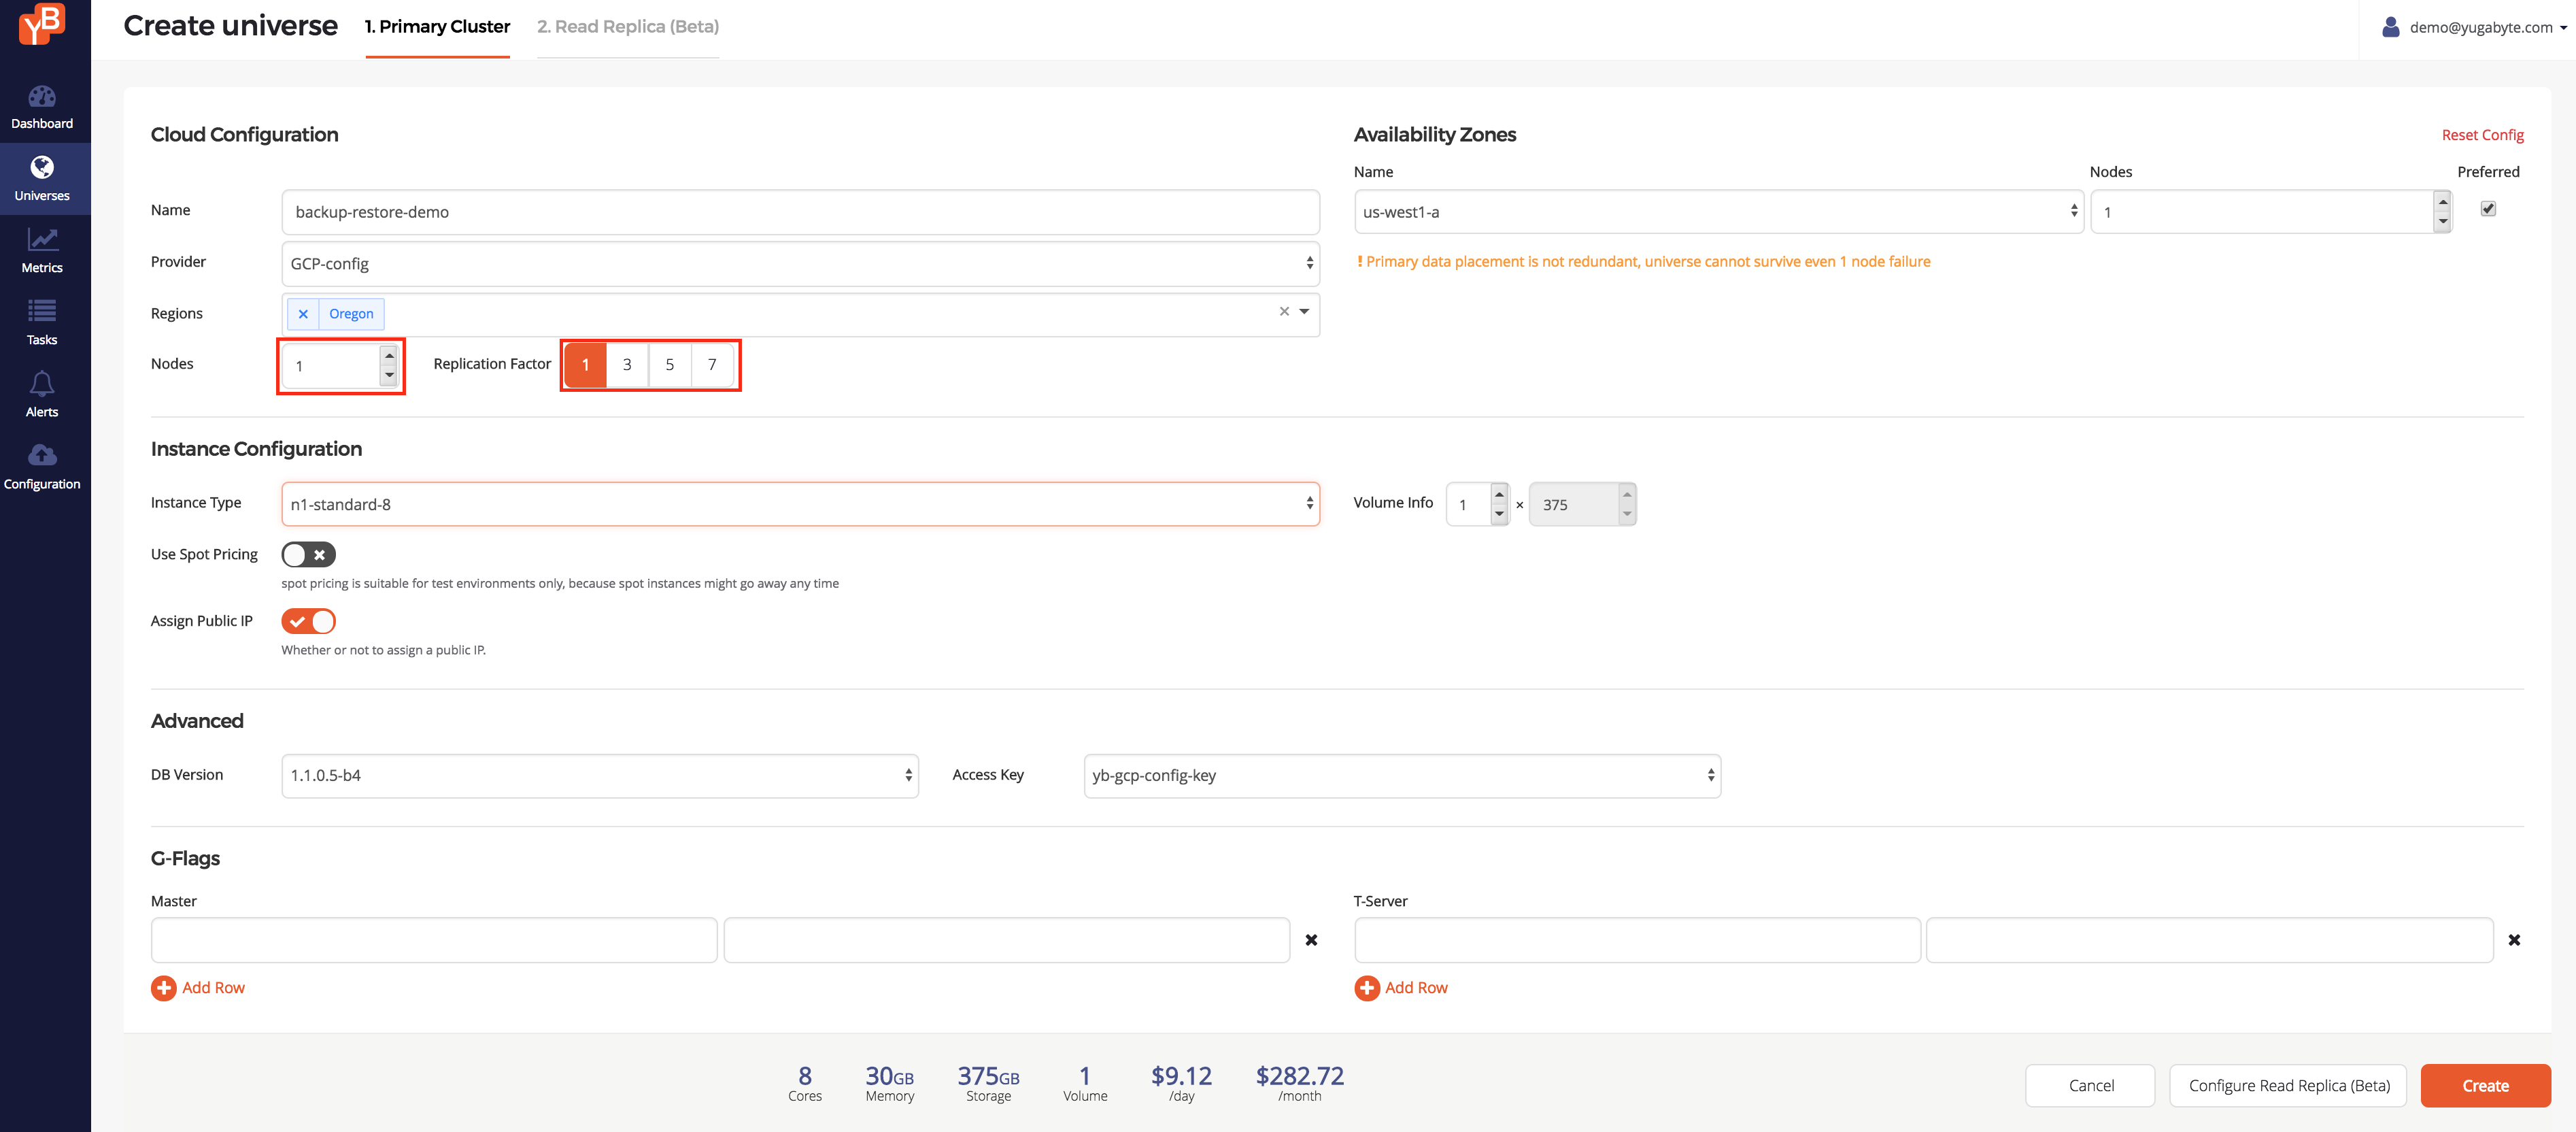Open the Metrics chart icon
2576x1132 pixels.
point(42,239)
